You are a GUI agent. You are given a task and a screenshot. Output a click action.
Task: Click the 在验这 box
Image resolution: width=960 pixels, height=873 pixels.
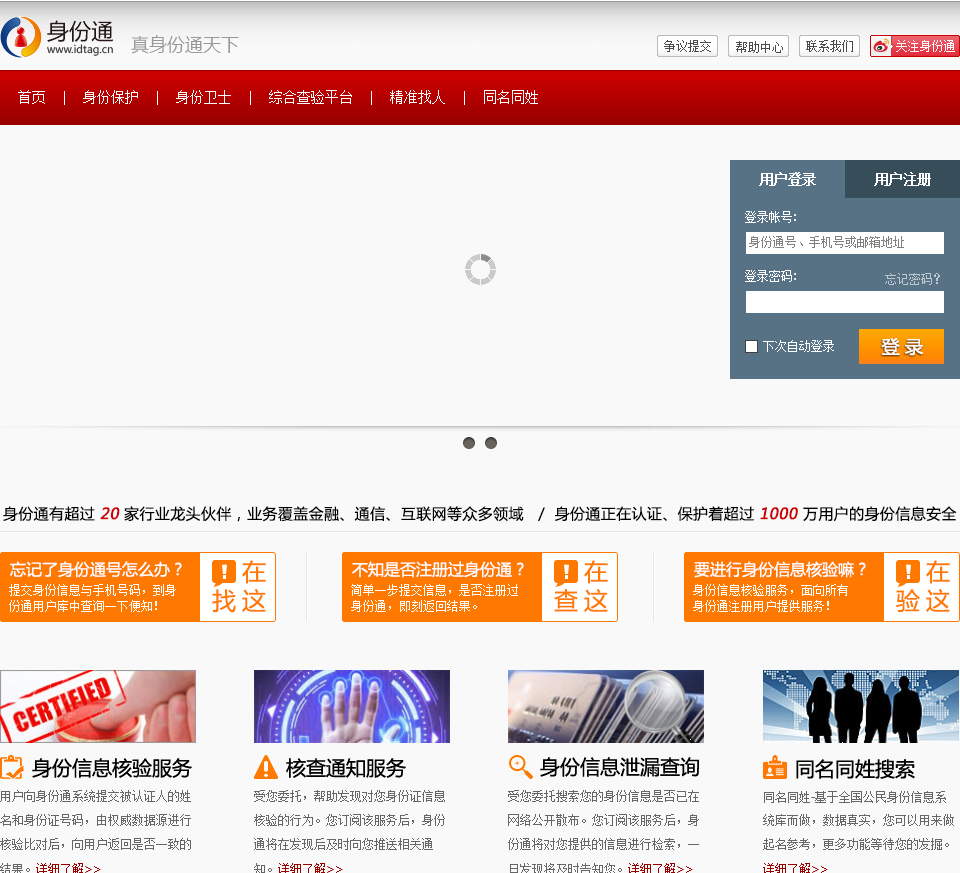point(921,587)
